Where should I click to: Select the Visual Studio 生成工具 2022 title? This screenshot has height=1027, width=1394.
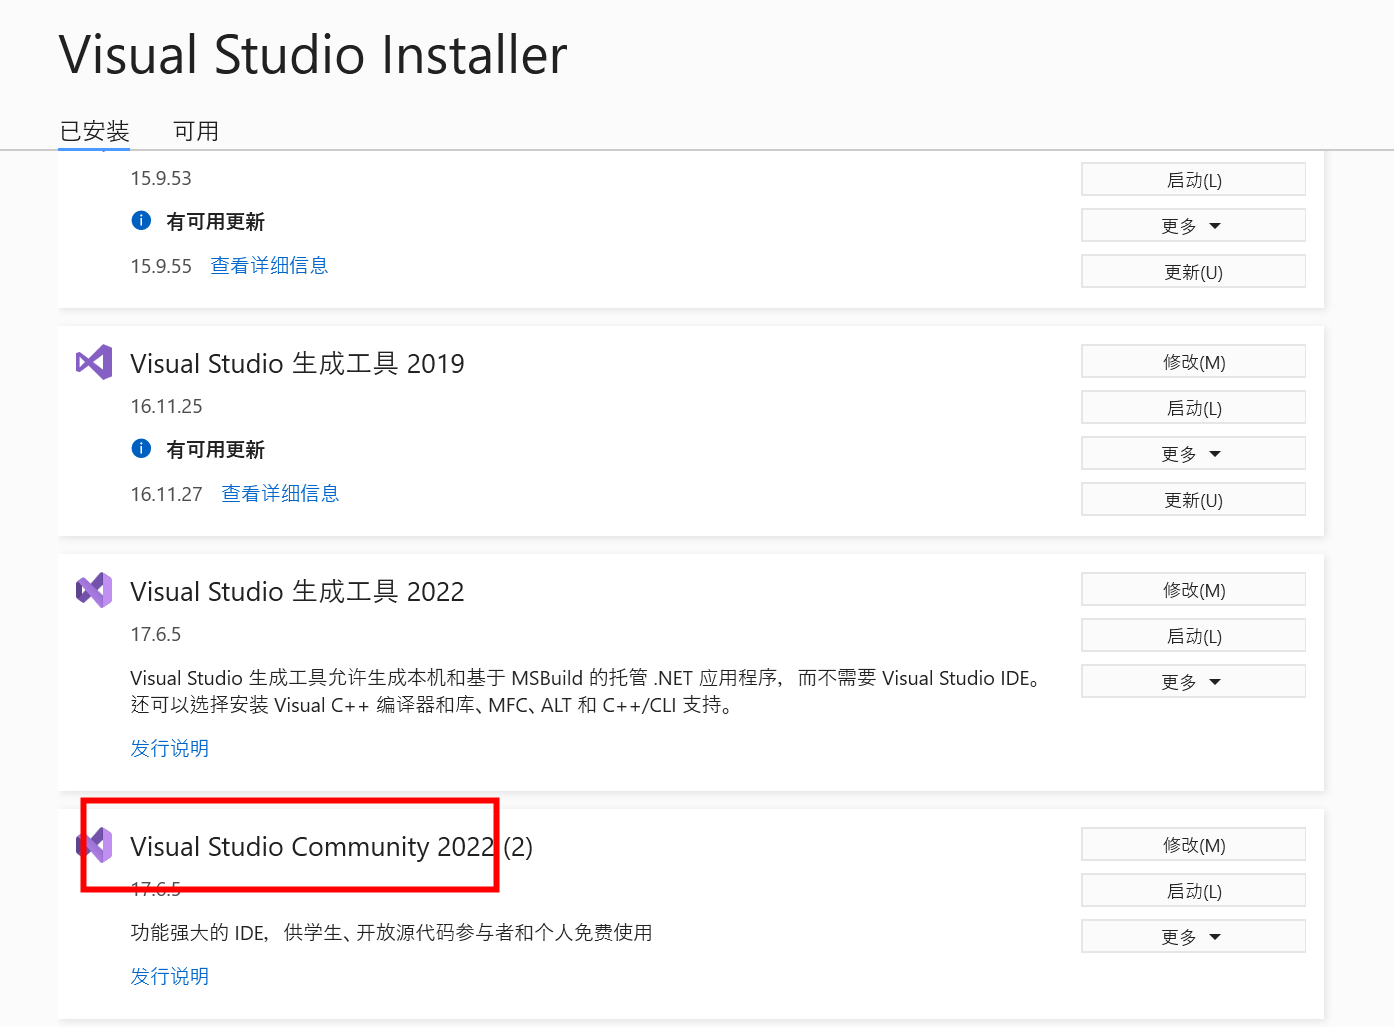(297, 591)
